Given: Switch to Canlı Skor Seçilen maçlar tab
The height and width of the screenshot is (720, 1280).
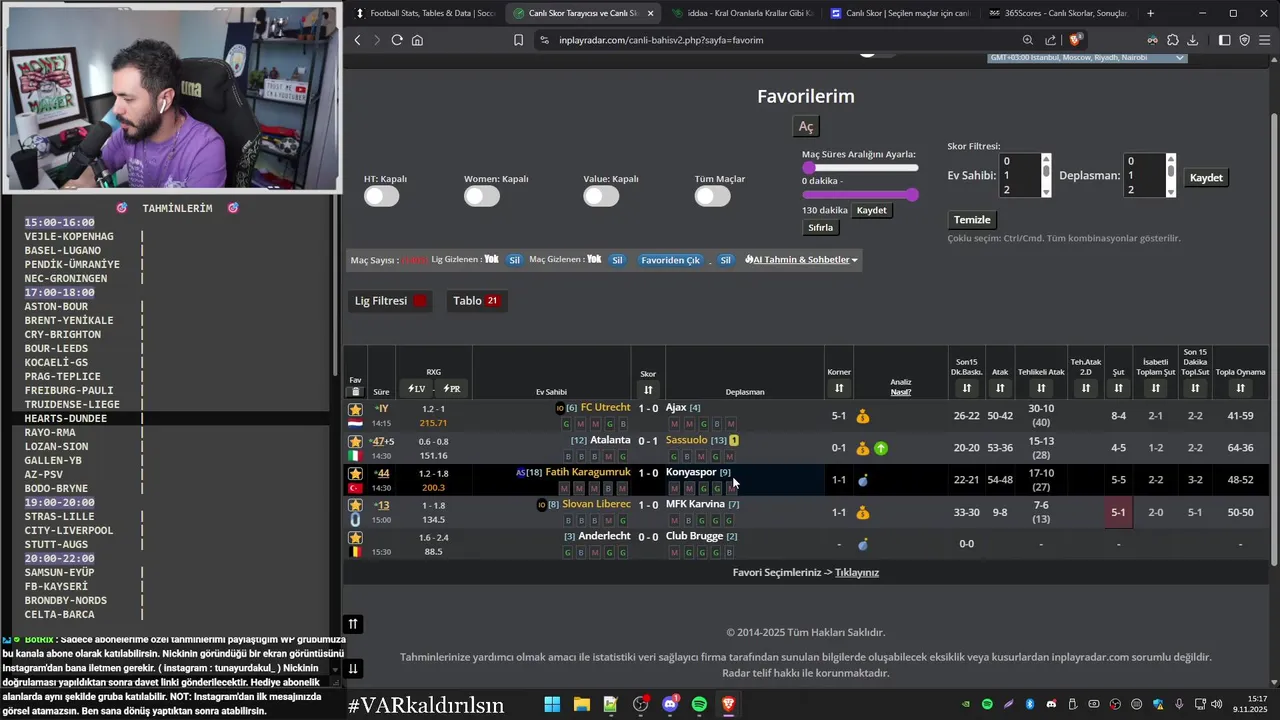Looking at the screenshot, I should click(x=900, y=13).
